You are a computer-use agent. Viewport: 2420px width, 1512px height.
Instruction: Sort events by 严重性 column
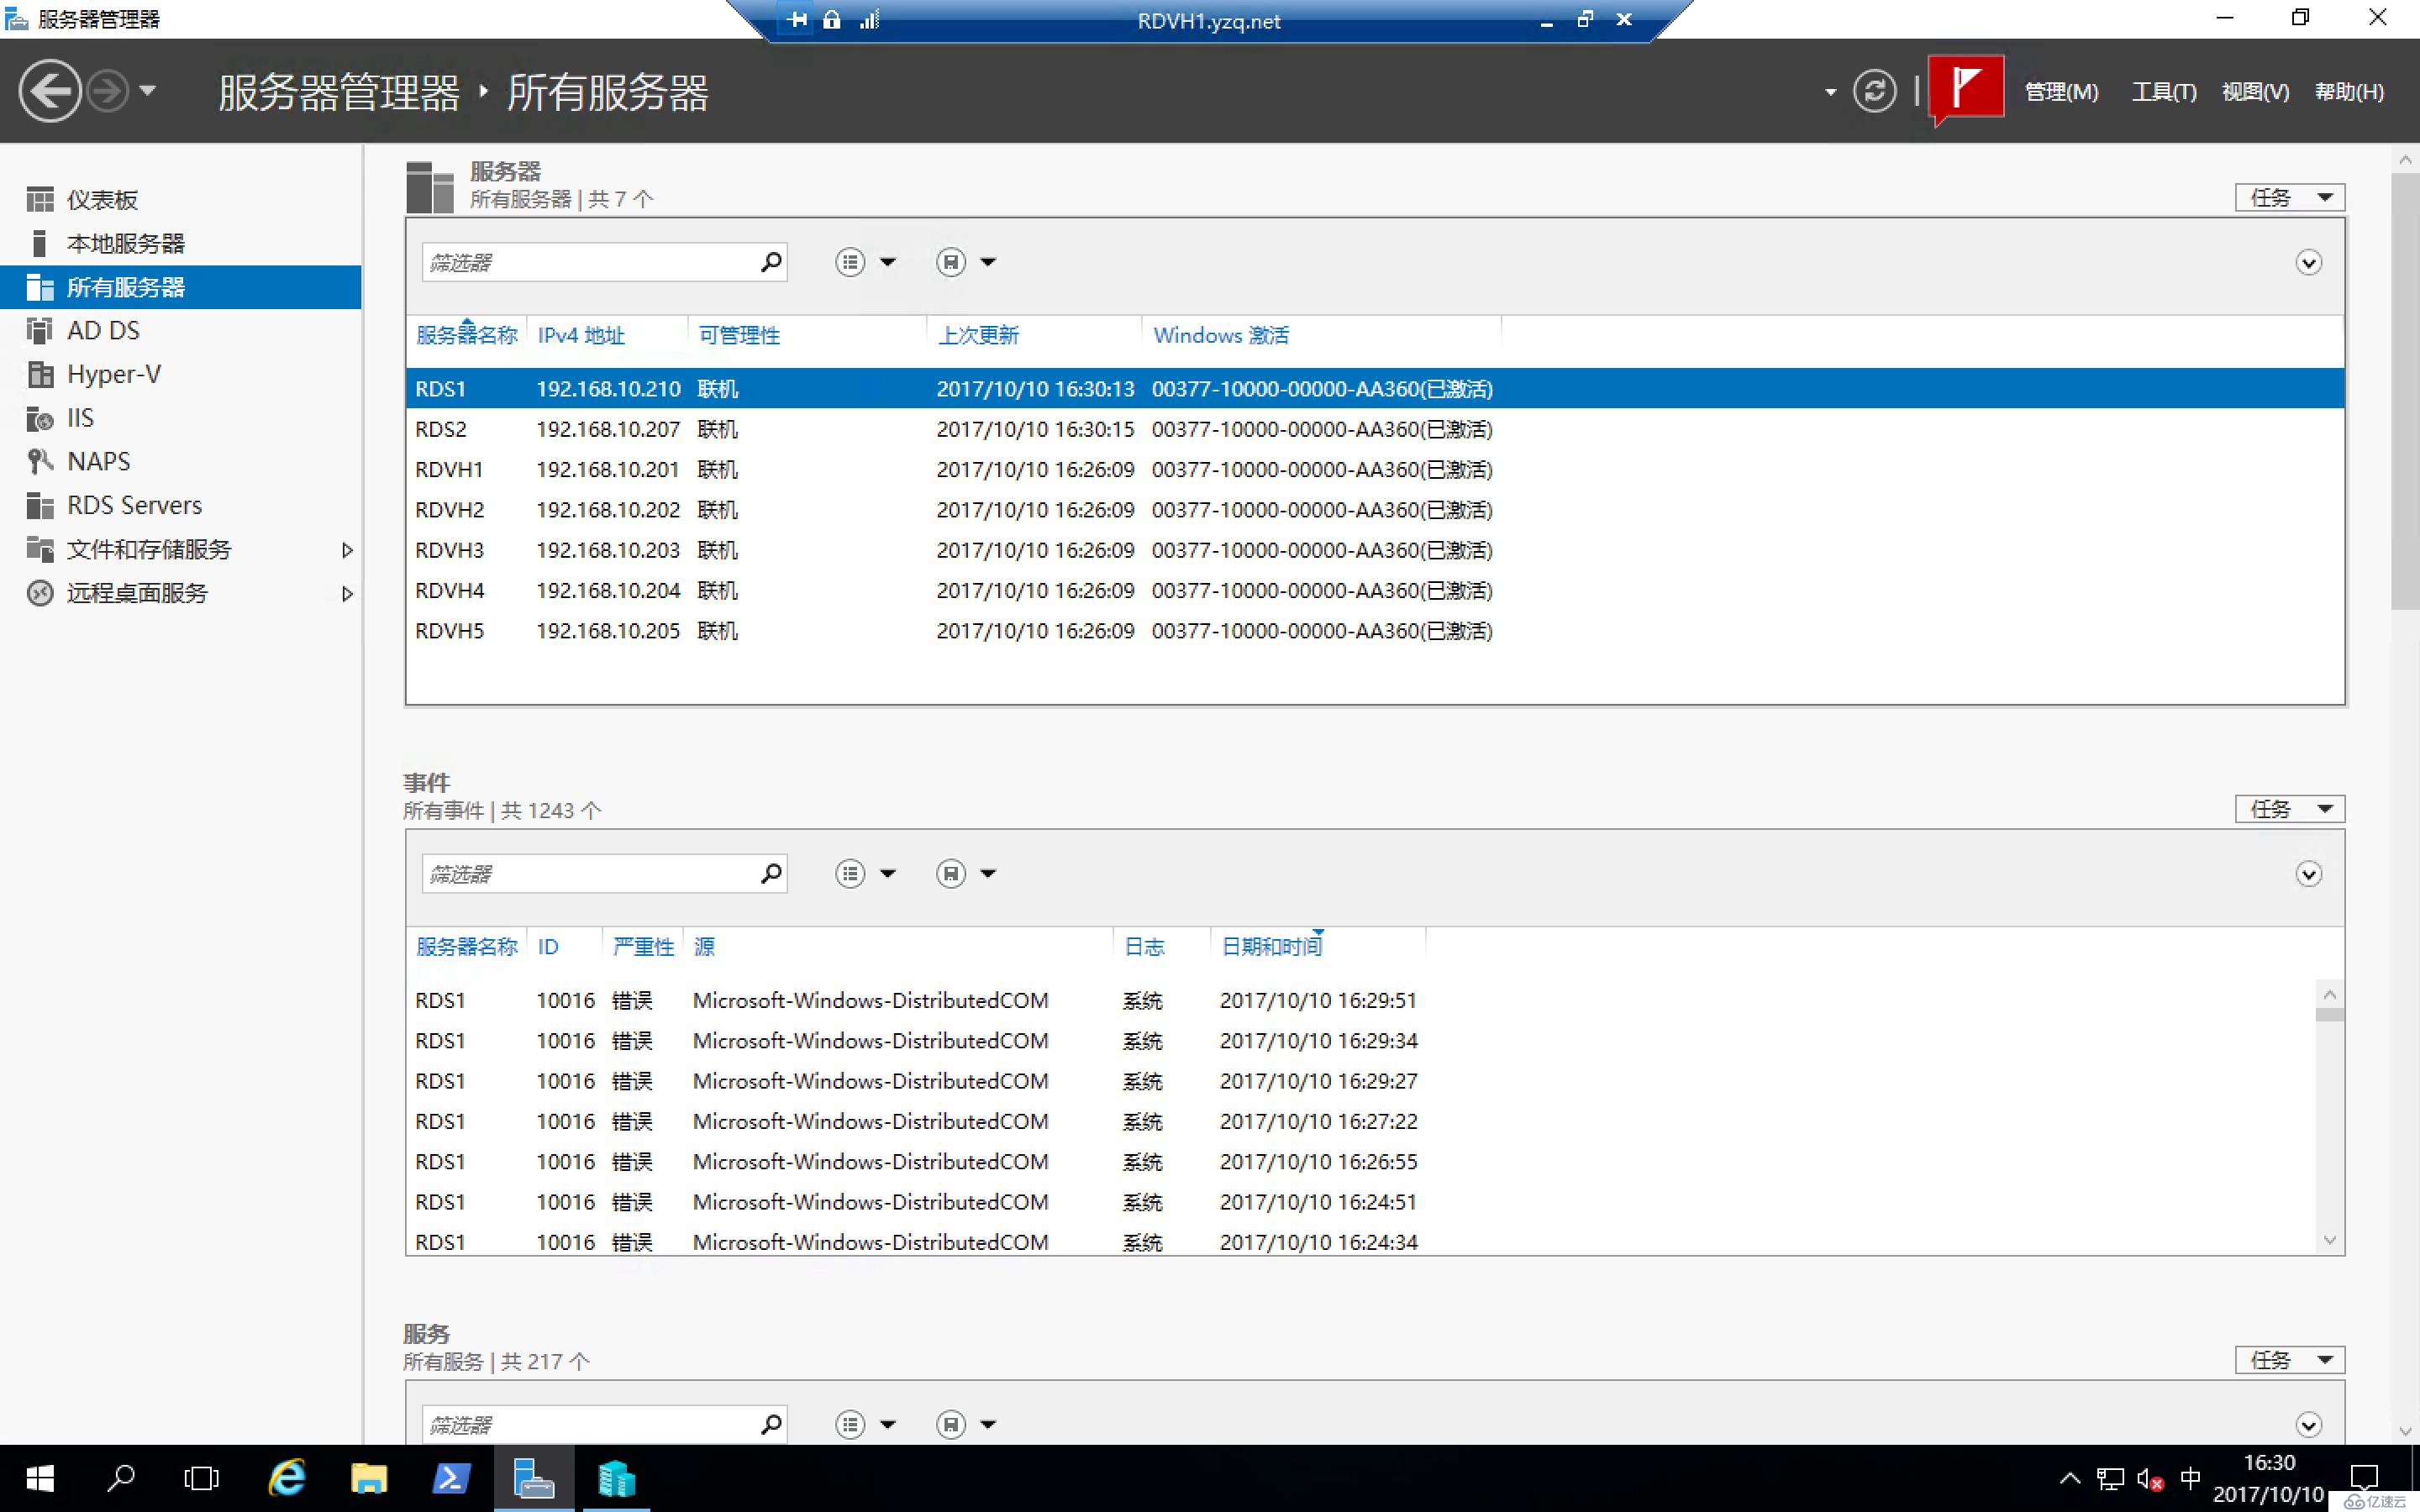coord(643,947)
